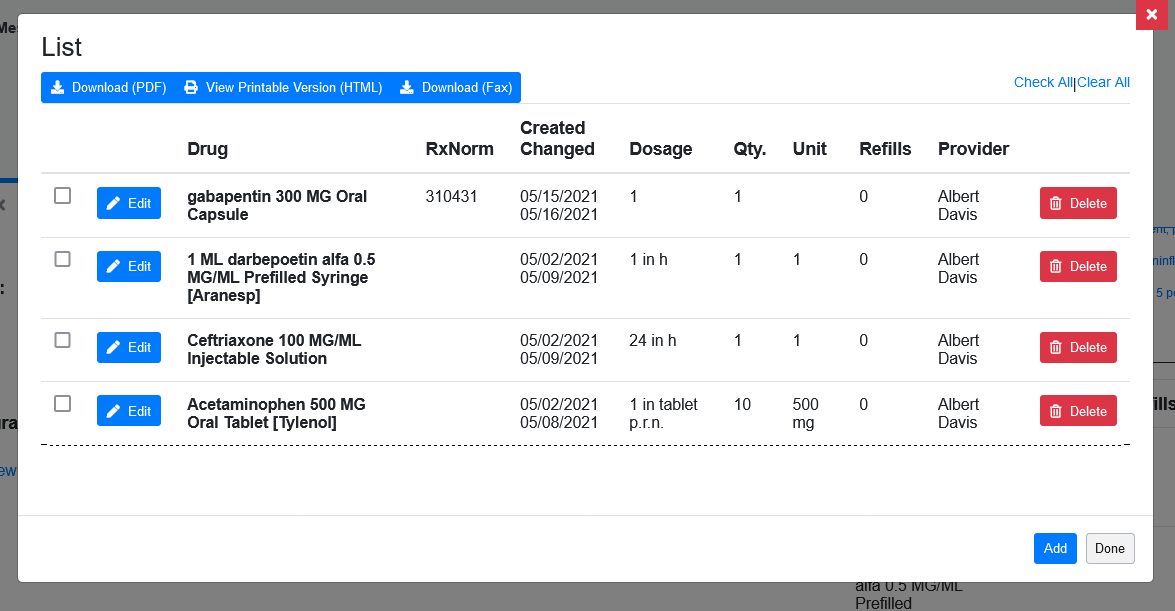This screenshot has width=1175, height=611.
Task: Click the trash icon to delete gabapentin
Action: click(1055, 203)
